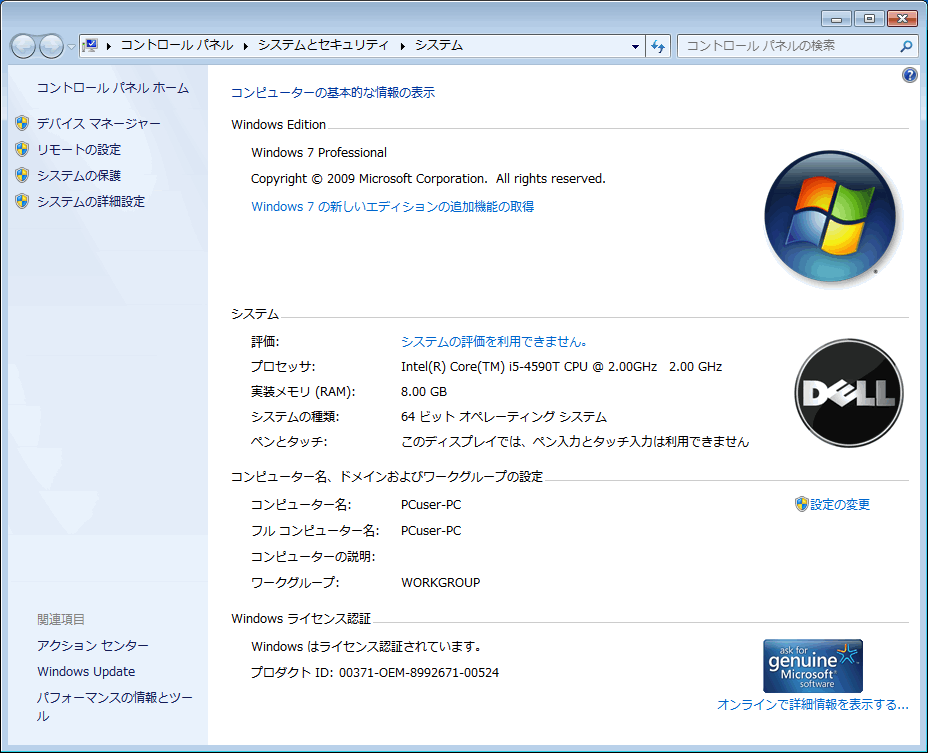Click computer name value next to コンピューター名:

pyautogui.click(x=431, y=505)
